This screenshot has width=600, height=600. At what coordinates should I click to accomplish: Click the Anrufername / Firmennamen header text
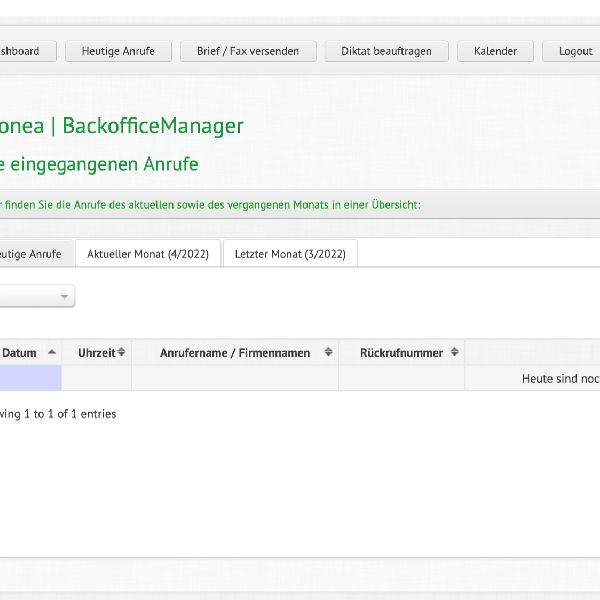[235, 352]
